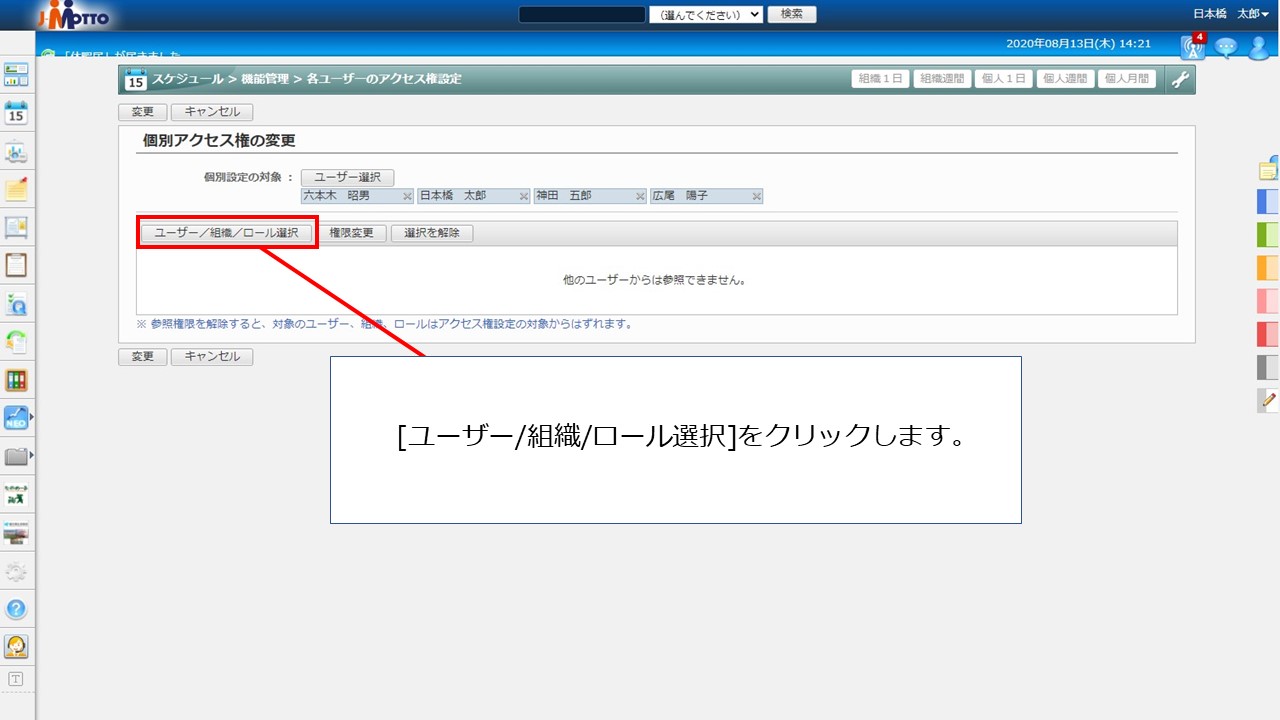Viewport: 1280px width, 720px height.
Task: Remove 広尾 陽子 from selected users
Action: click(x=756, y=196)
